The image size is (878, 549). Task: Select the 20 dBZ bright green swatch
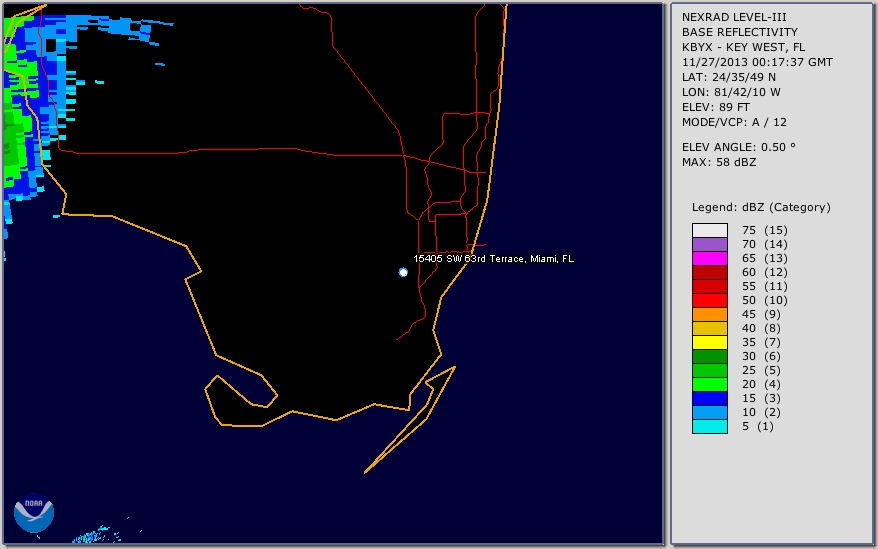pos(710,384)
